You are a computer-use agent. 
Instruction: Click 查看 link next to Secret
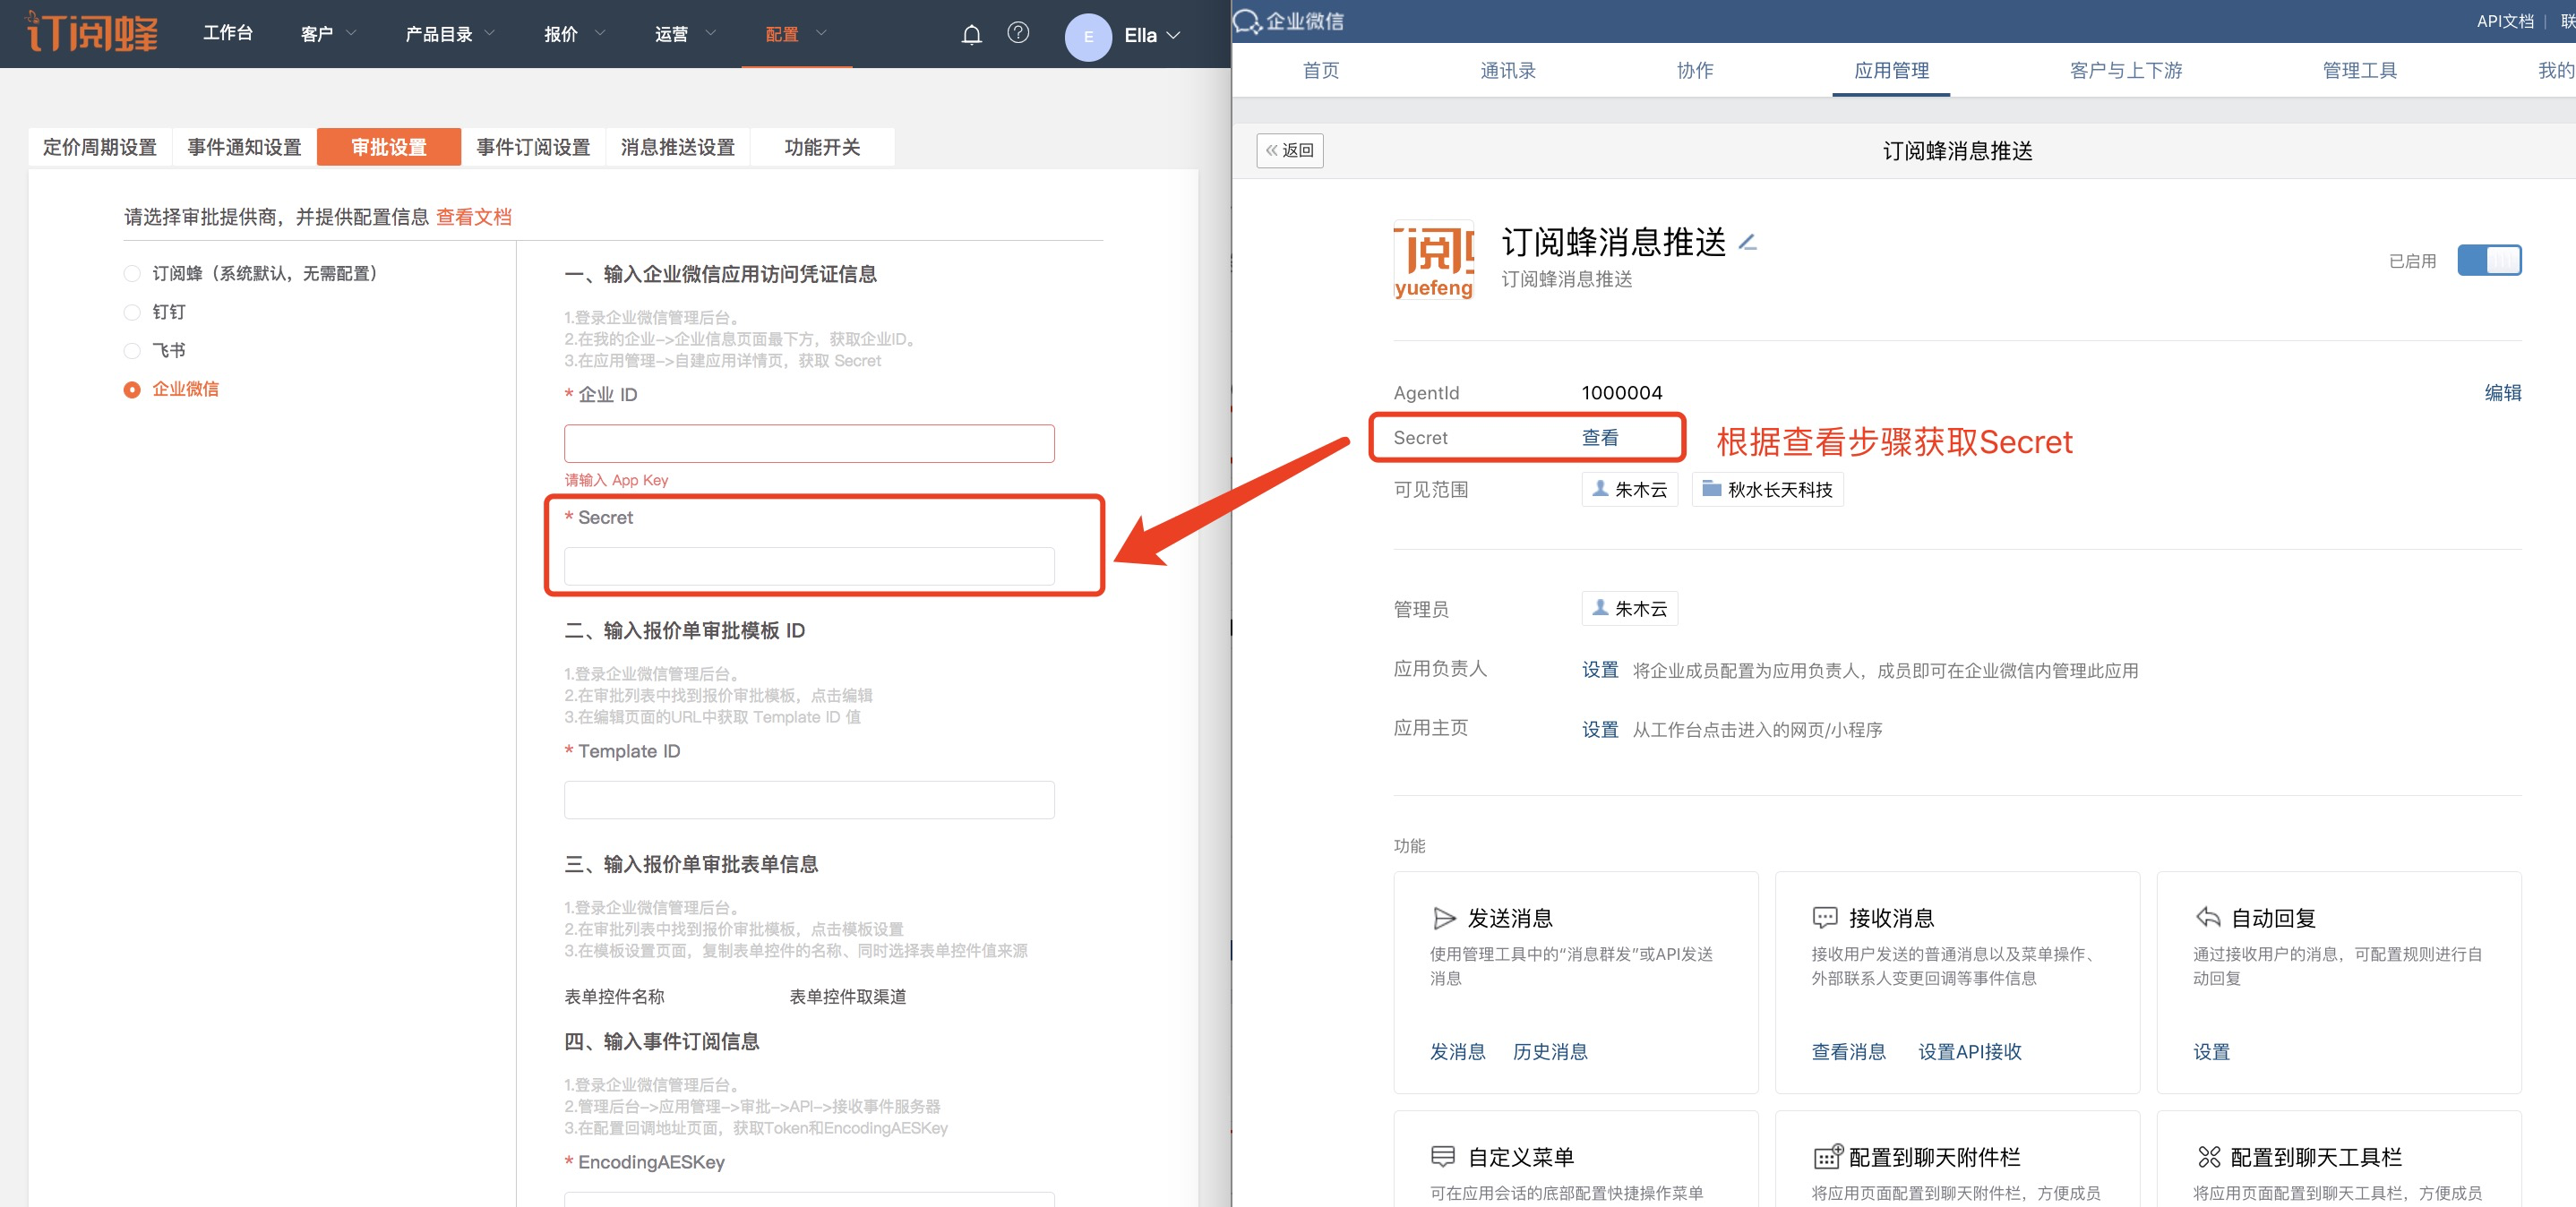point(1599,438)
